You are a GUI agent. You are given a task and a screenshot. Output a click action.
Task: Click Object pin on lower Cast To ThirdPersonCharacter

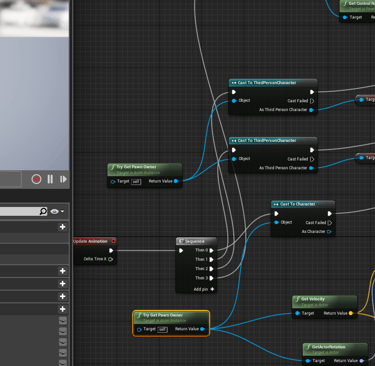pyautogui.click(x=234, y=159)
